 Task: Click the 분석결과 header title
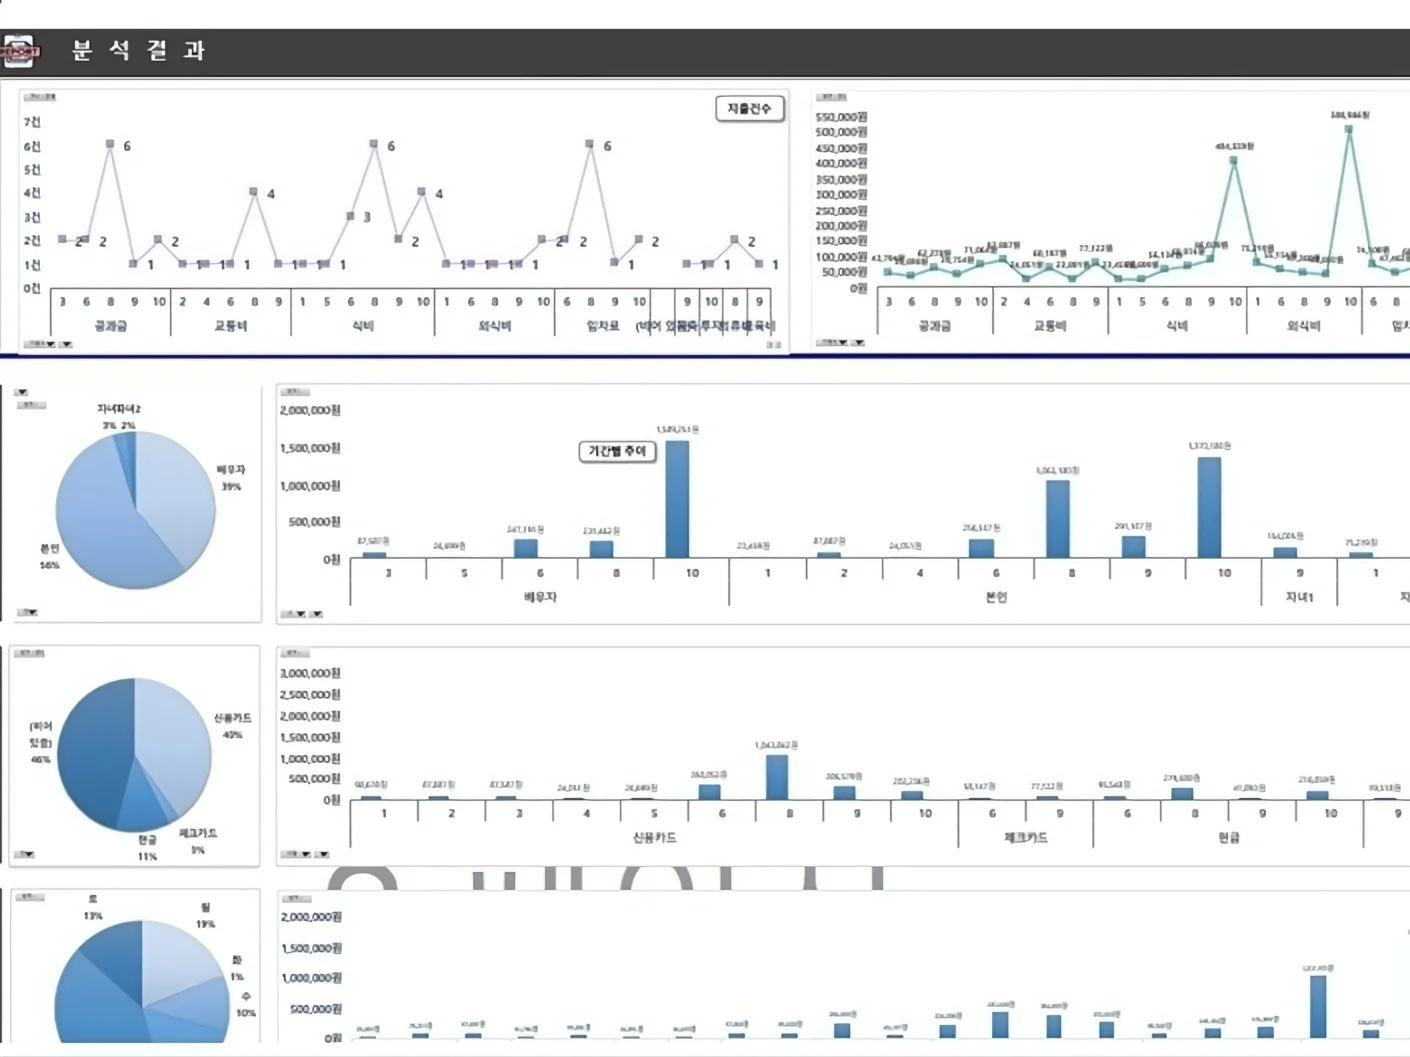click(138, 50)
